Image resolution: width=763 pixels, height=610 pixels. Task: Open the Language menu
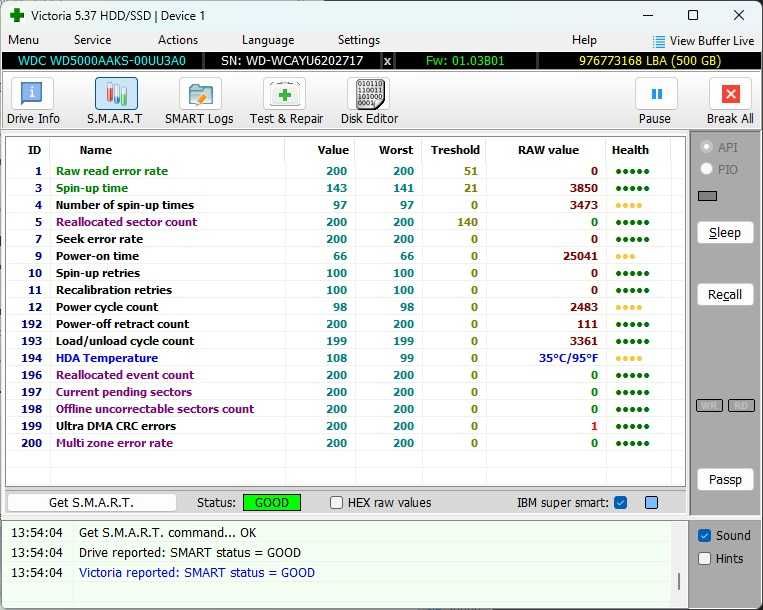pos(268,40)
